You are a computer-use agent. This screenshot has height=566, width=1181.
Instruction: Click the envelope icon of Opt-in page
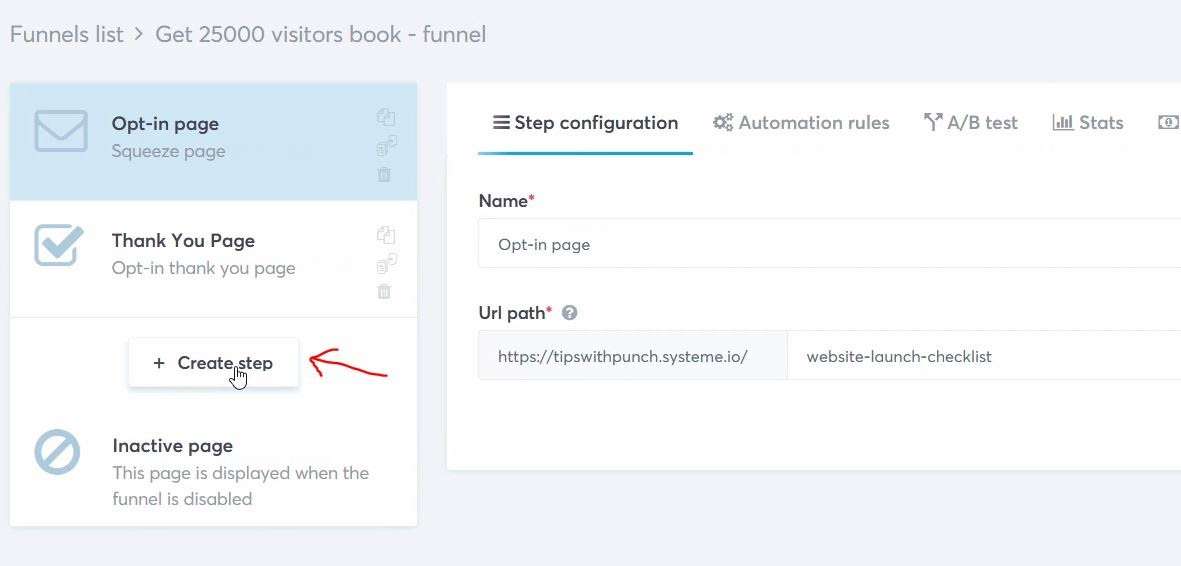tap(61, 131)
